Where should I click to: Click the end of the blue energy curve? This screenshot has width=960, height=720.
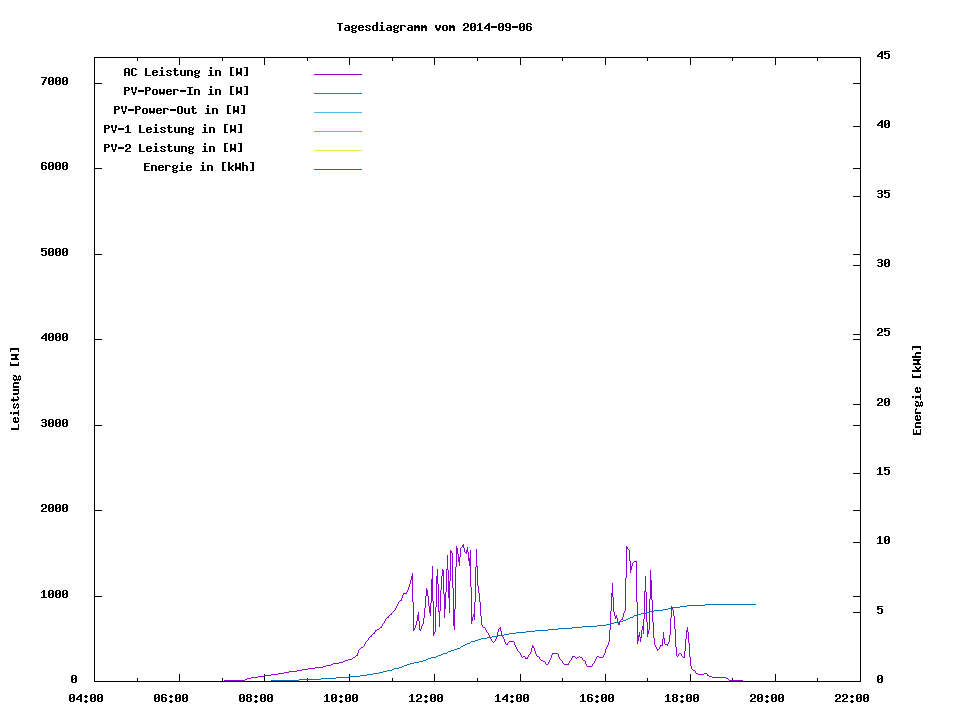[x=754, y=604]
